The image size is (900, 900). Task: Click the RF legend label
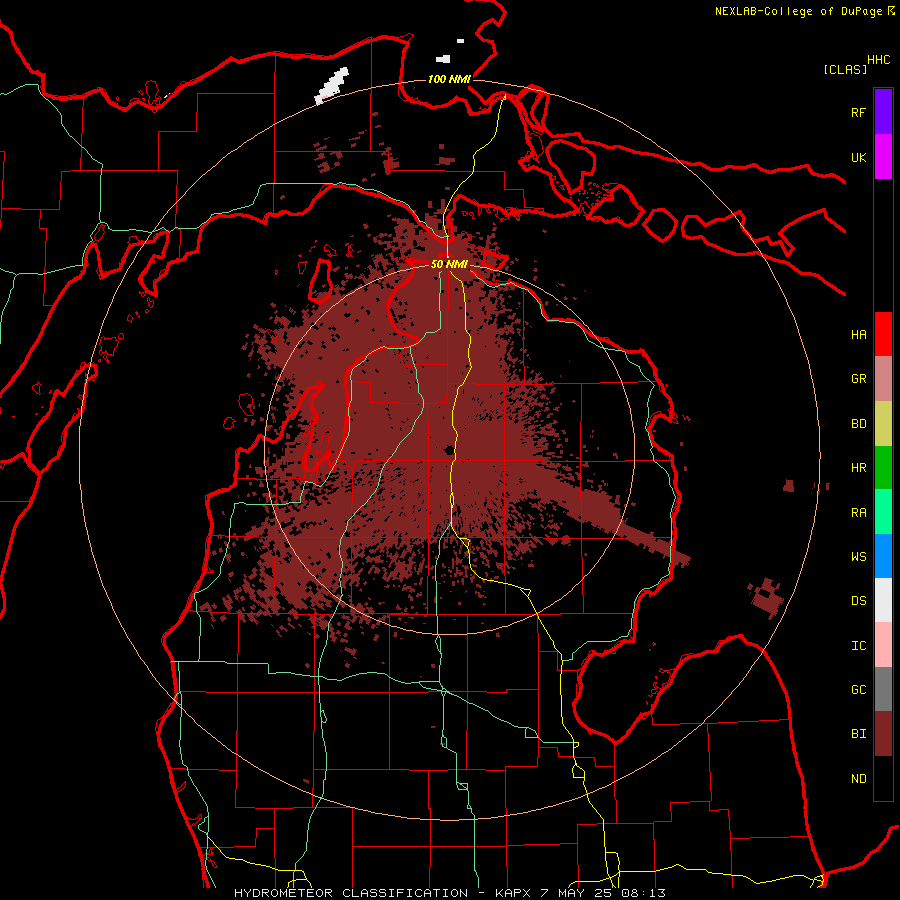[x=858, y=112]
